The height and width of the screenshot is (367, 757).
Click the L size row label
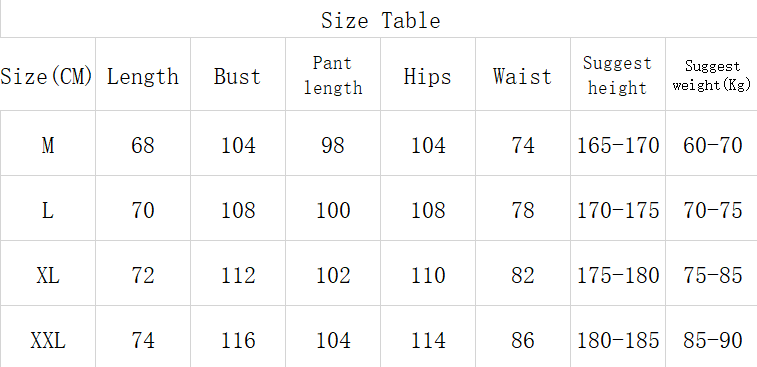point(48,210)
